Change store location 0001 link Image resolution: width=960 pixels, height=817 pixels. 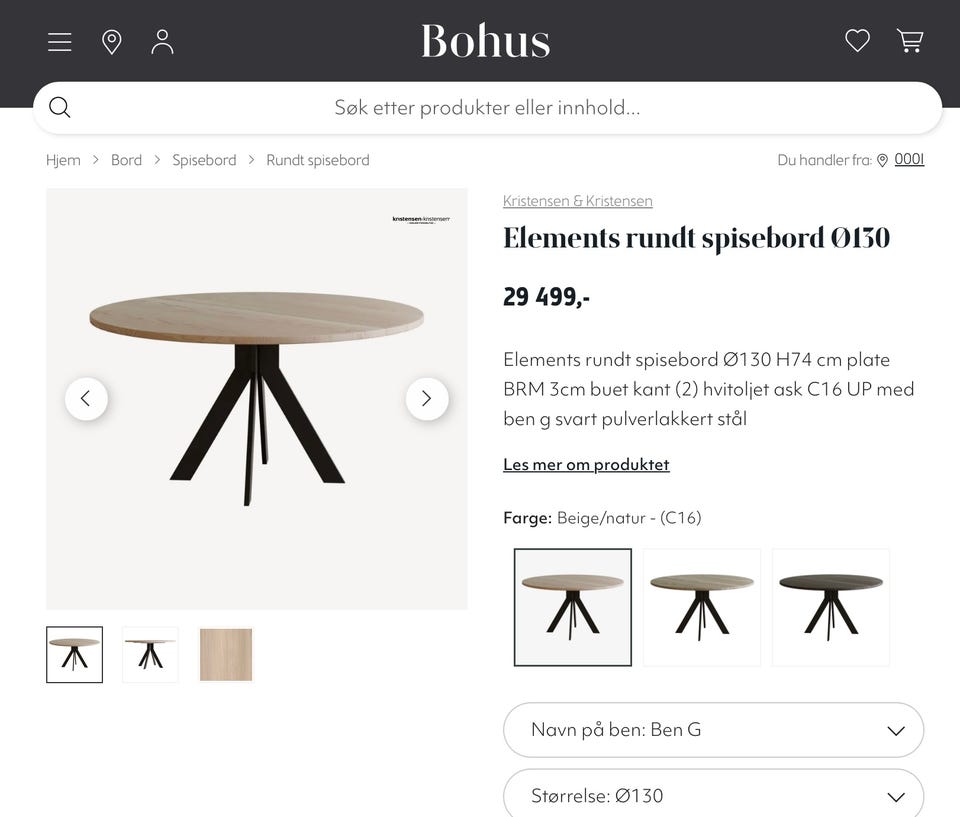click(909, 159)
